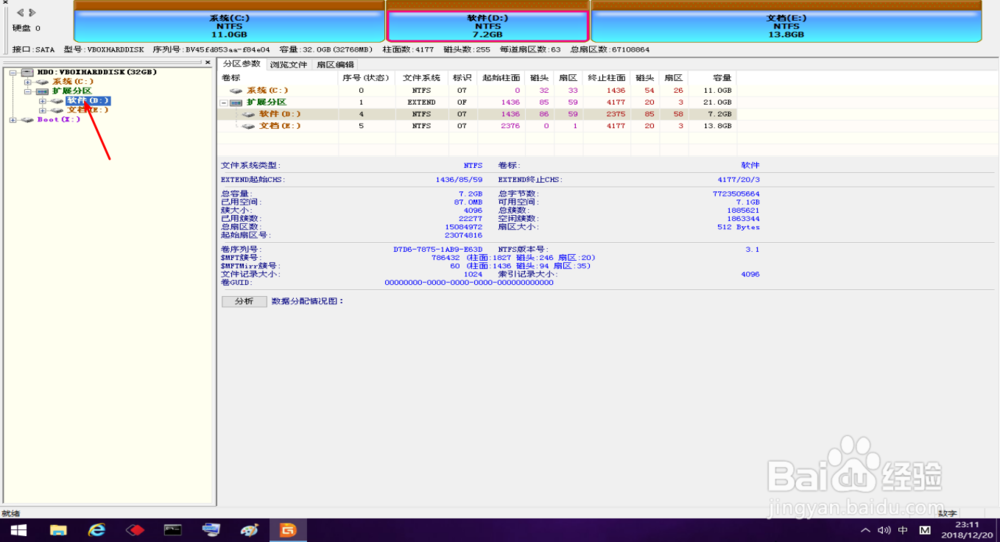
Task: Click the Boot(X:) drive icon in the tree
Action: point(27,120)
